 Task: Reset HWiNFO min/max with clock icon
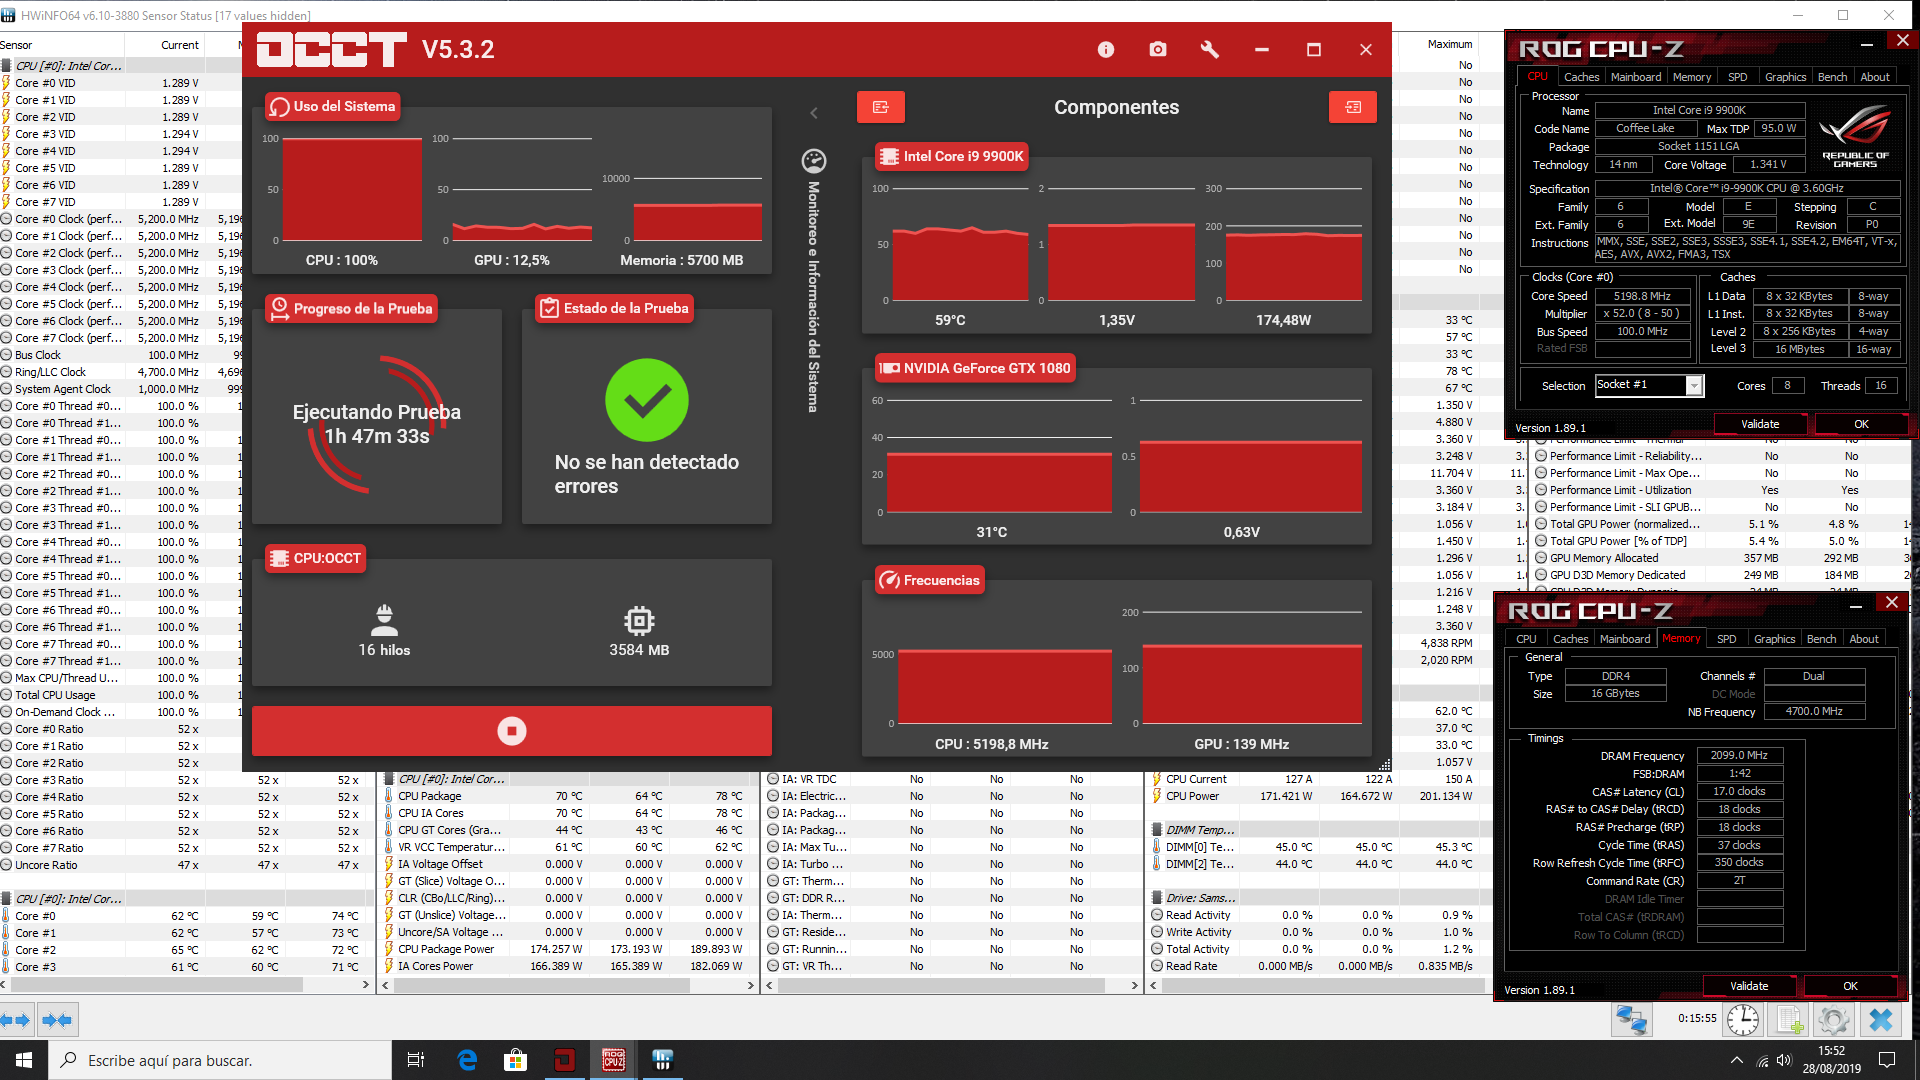click(x=1742, y=1020)
